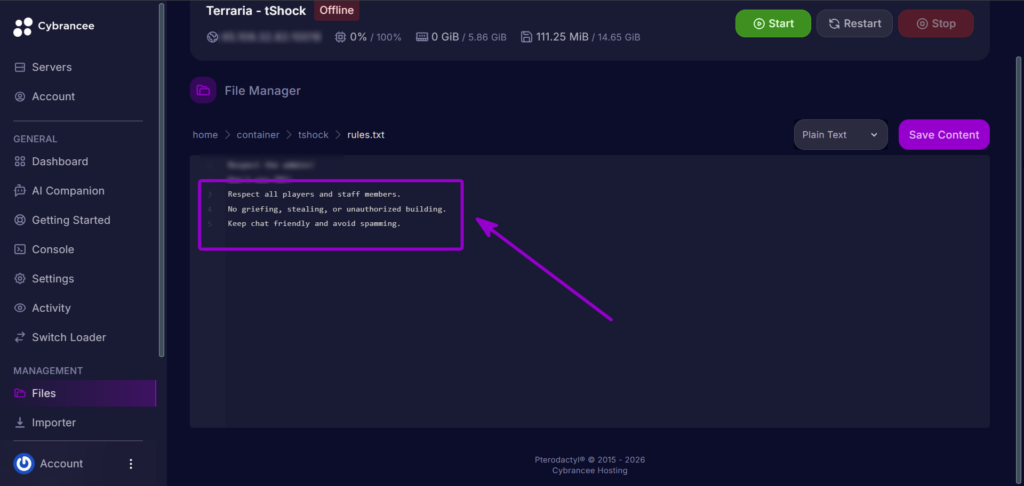1024x486 pixels.
Task: Go to the container breadcrumb
Action: click(x=258, y=135)
